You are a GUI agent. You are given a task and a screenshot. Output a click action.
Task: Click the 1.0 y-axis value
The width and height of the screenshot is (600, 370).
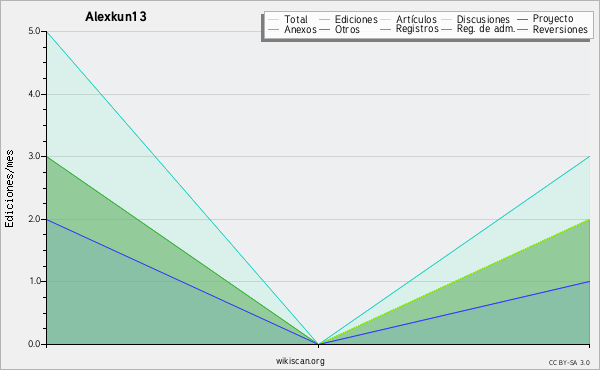tap(34, 282)
